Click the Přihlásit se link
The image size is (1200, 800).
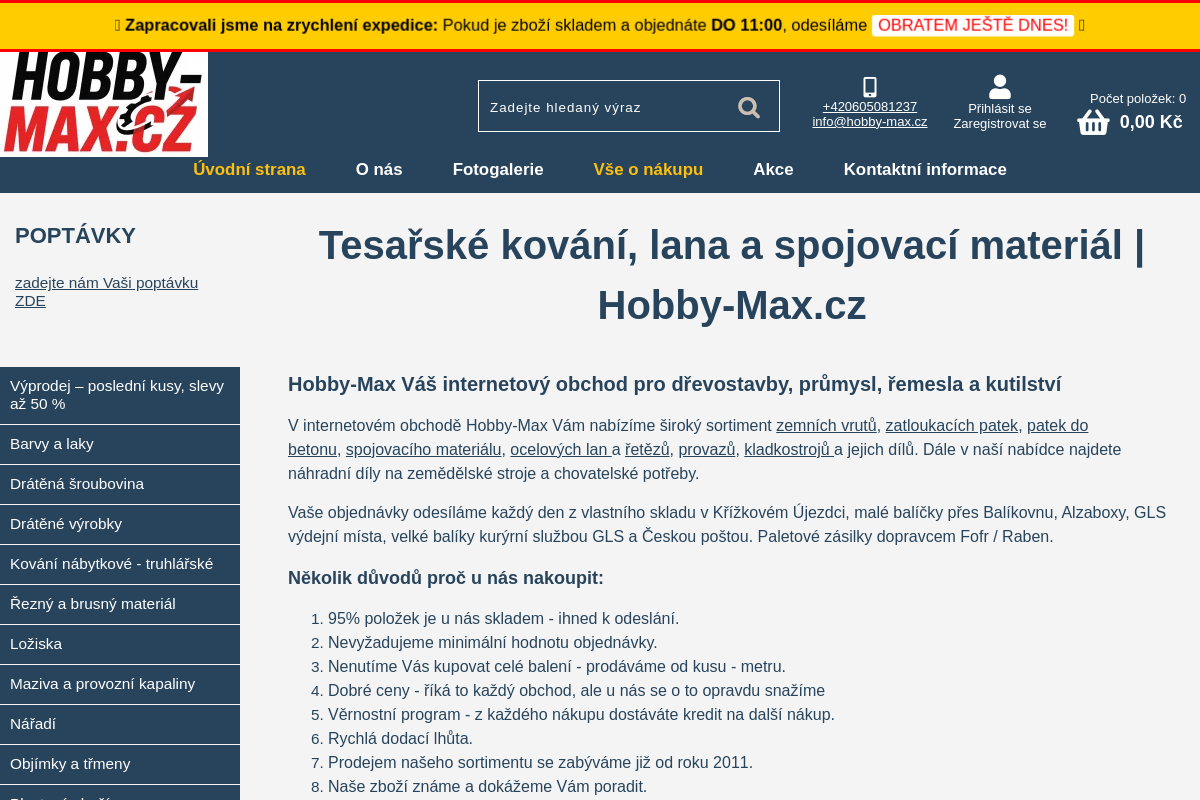tap(1000, 108)
